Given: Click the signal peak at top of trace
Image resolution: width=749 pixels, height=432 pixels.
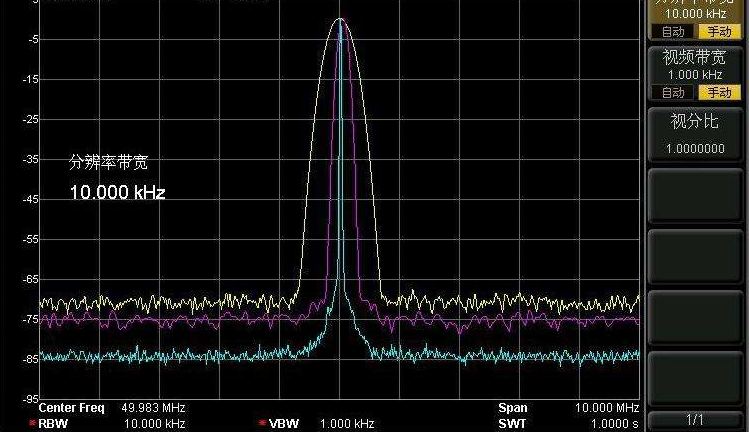Looking at the screenshot, I should click(x=340, y=20).
